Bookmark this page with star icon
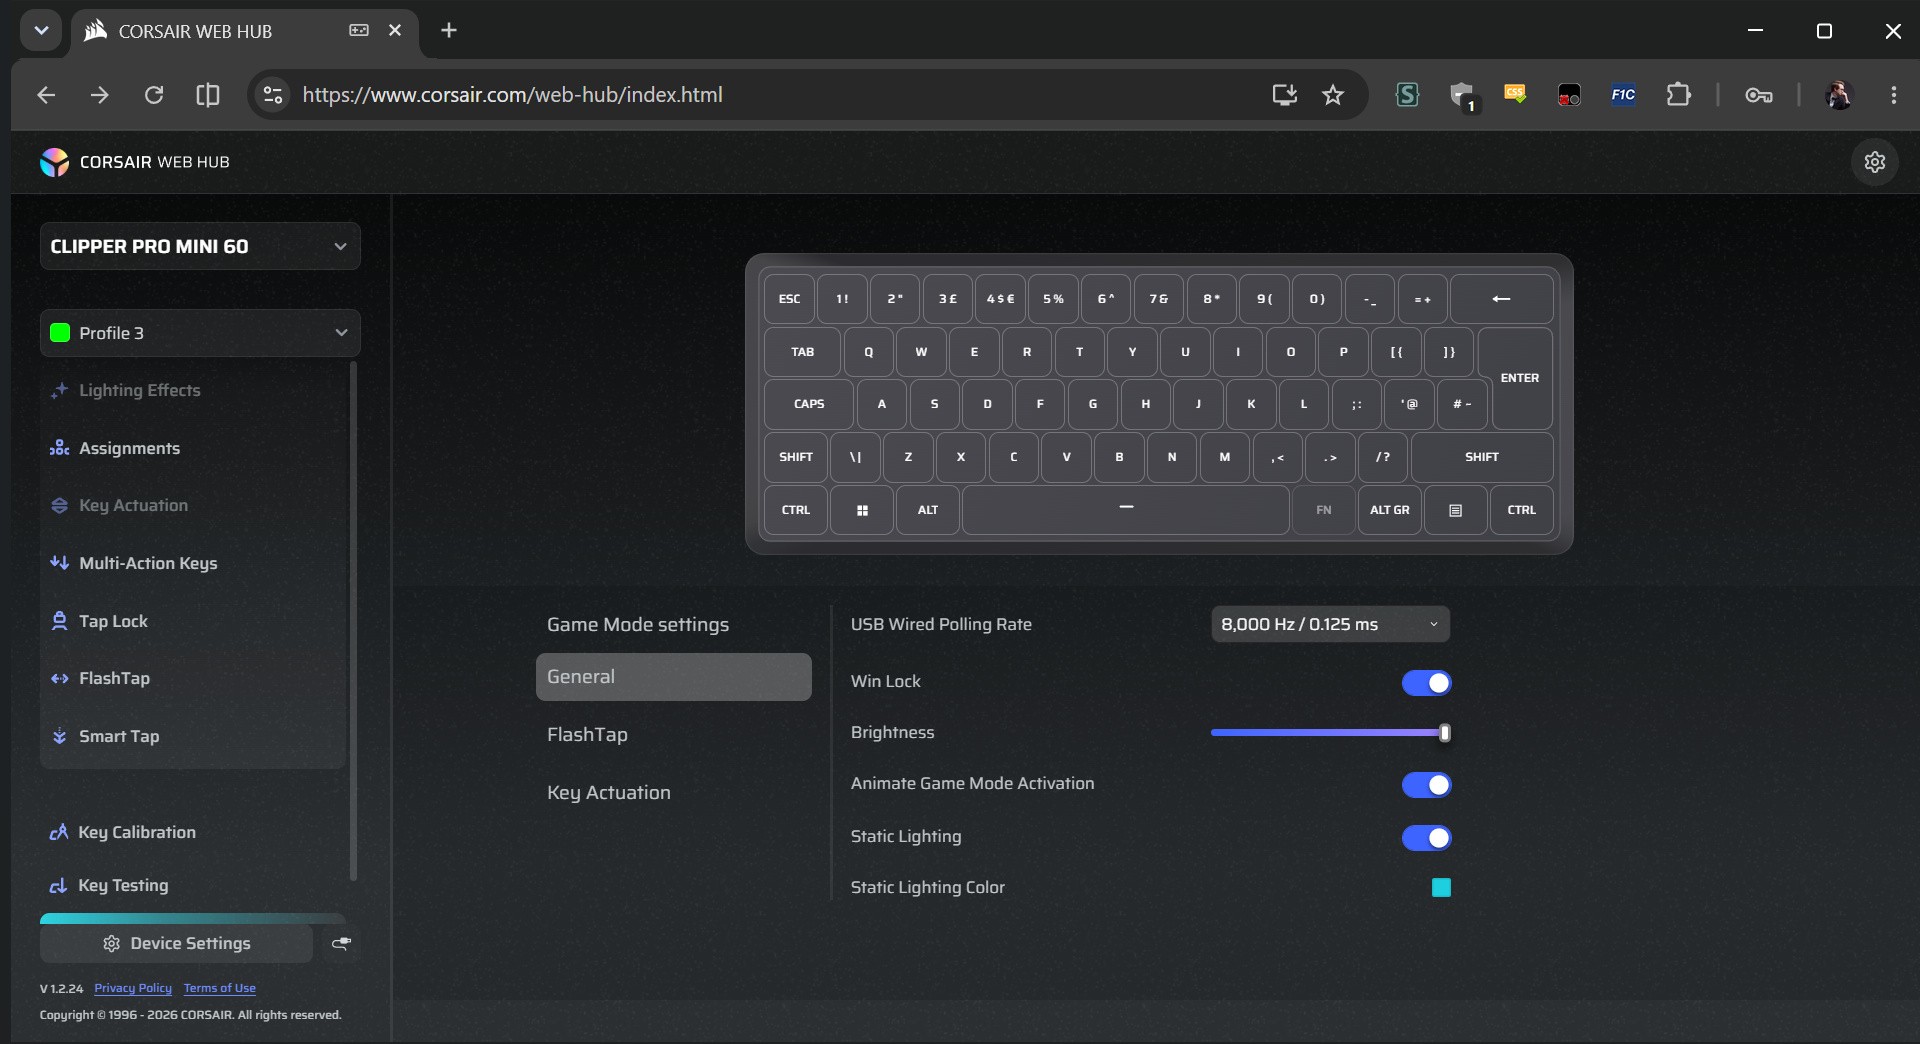The image size is (1920, 1044). (1333, 95)
